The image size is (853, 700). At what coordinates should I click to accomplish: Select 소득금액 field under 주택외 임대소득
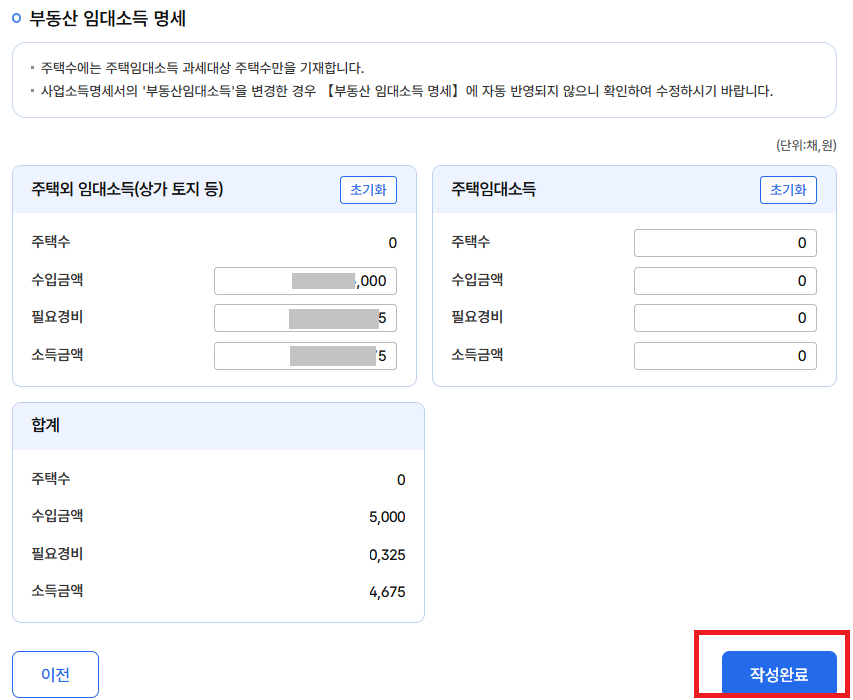[x=305, y=356]
